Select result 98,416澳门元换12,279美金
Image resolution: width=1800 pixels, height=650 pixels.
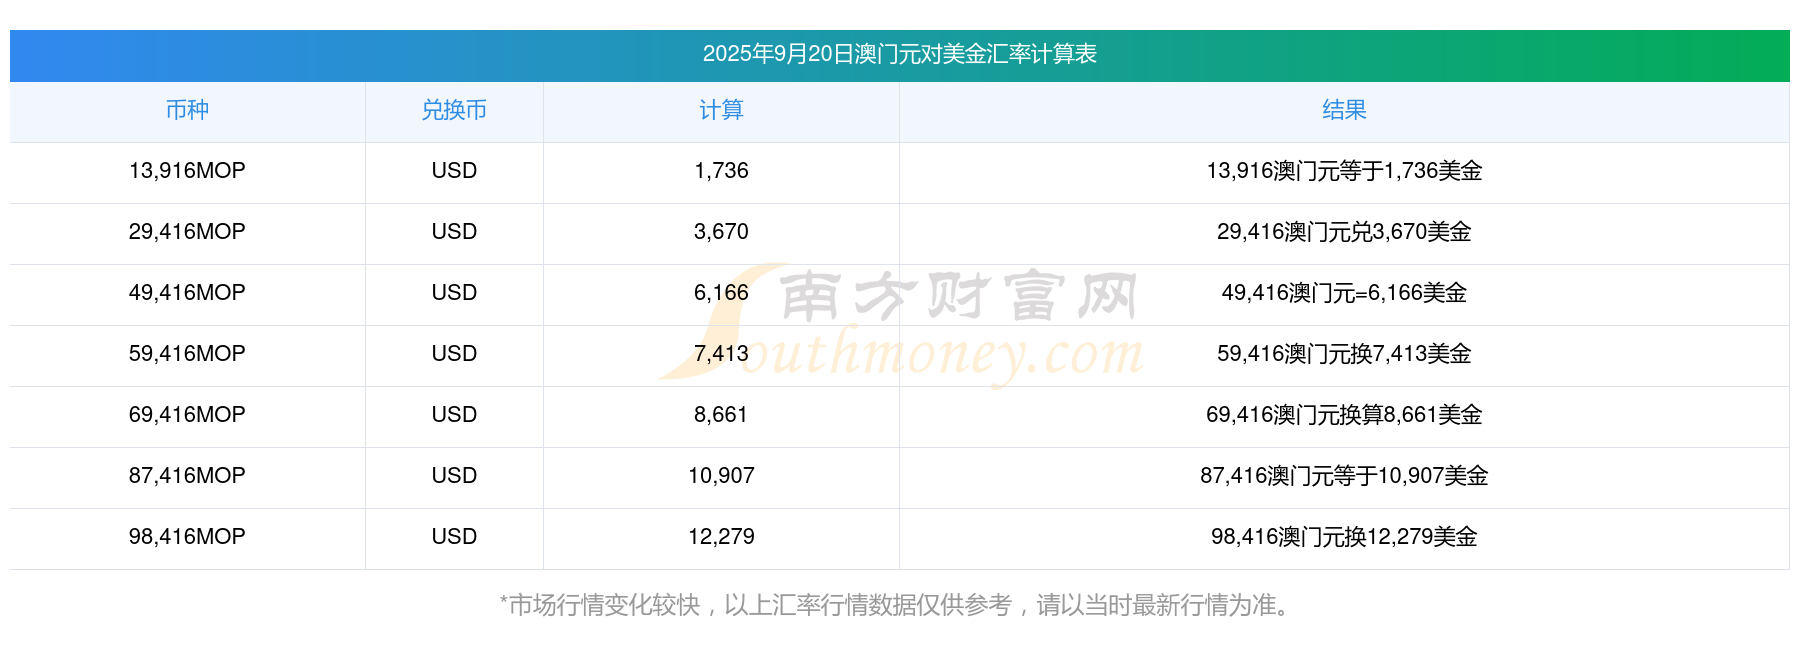pyautogui.click(x=1344, y=537)
